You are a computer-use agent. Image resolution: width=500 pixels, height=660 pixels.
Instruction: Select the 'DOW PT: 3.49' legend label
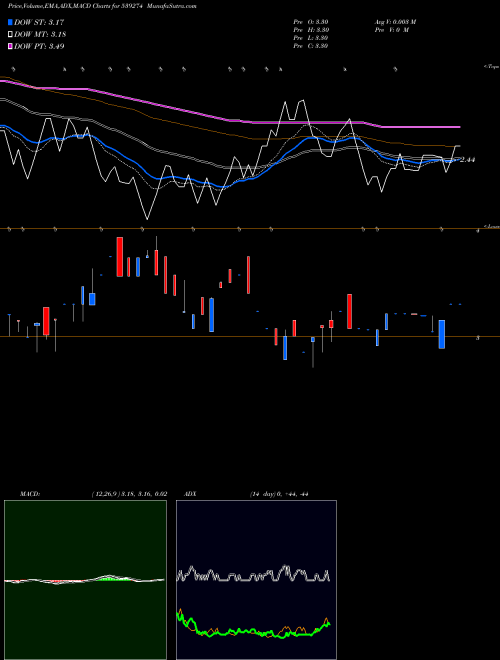39,46
